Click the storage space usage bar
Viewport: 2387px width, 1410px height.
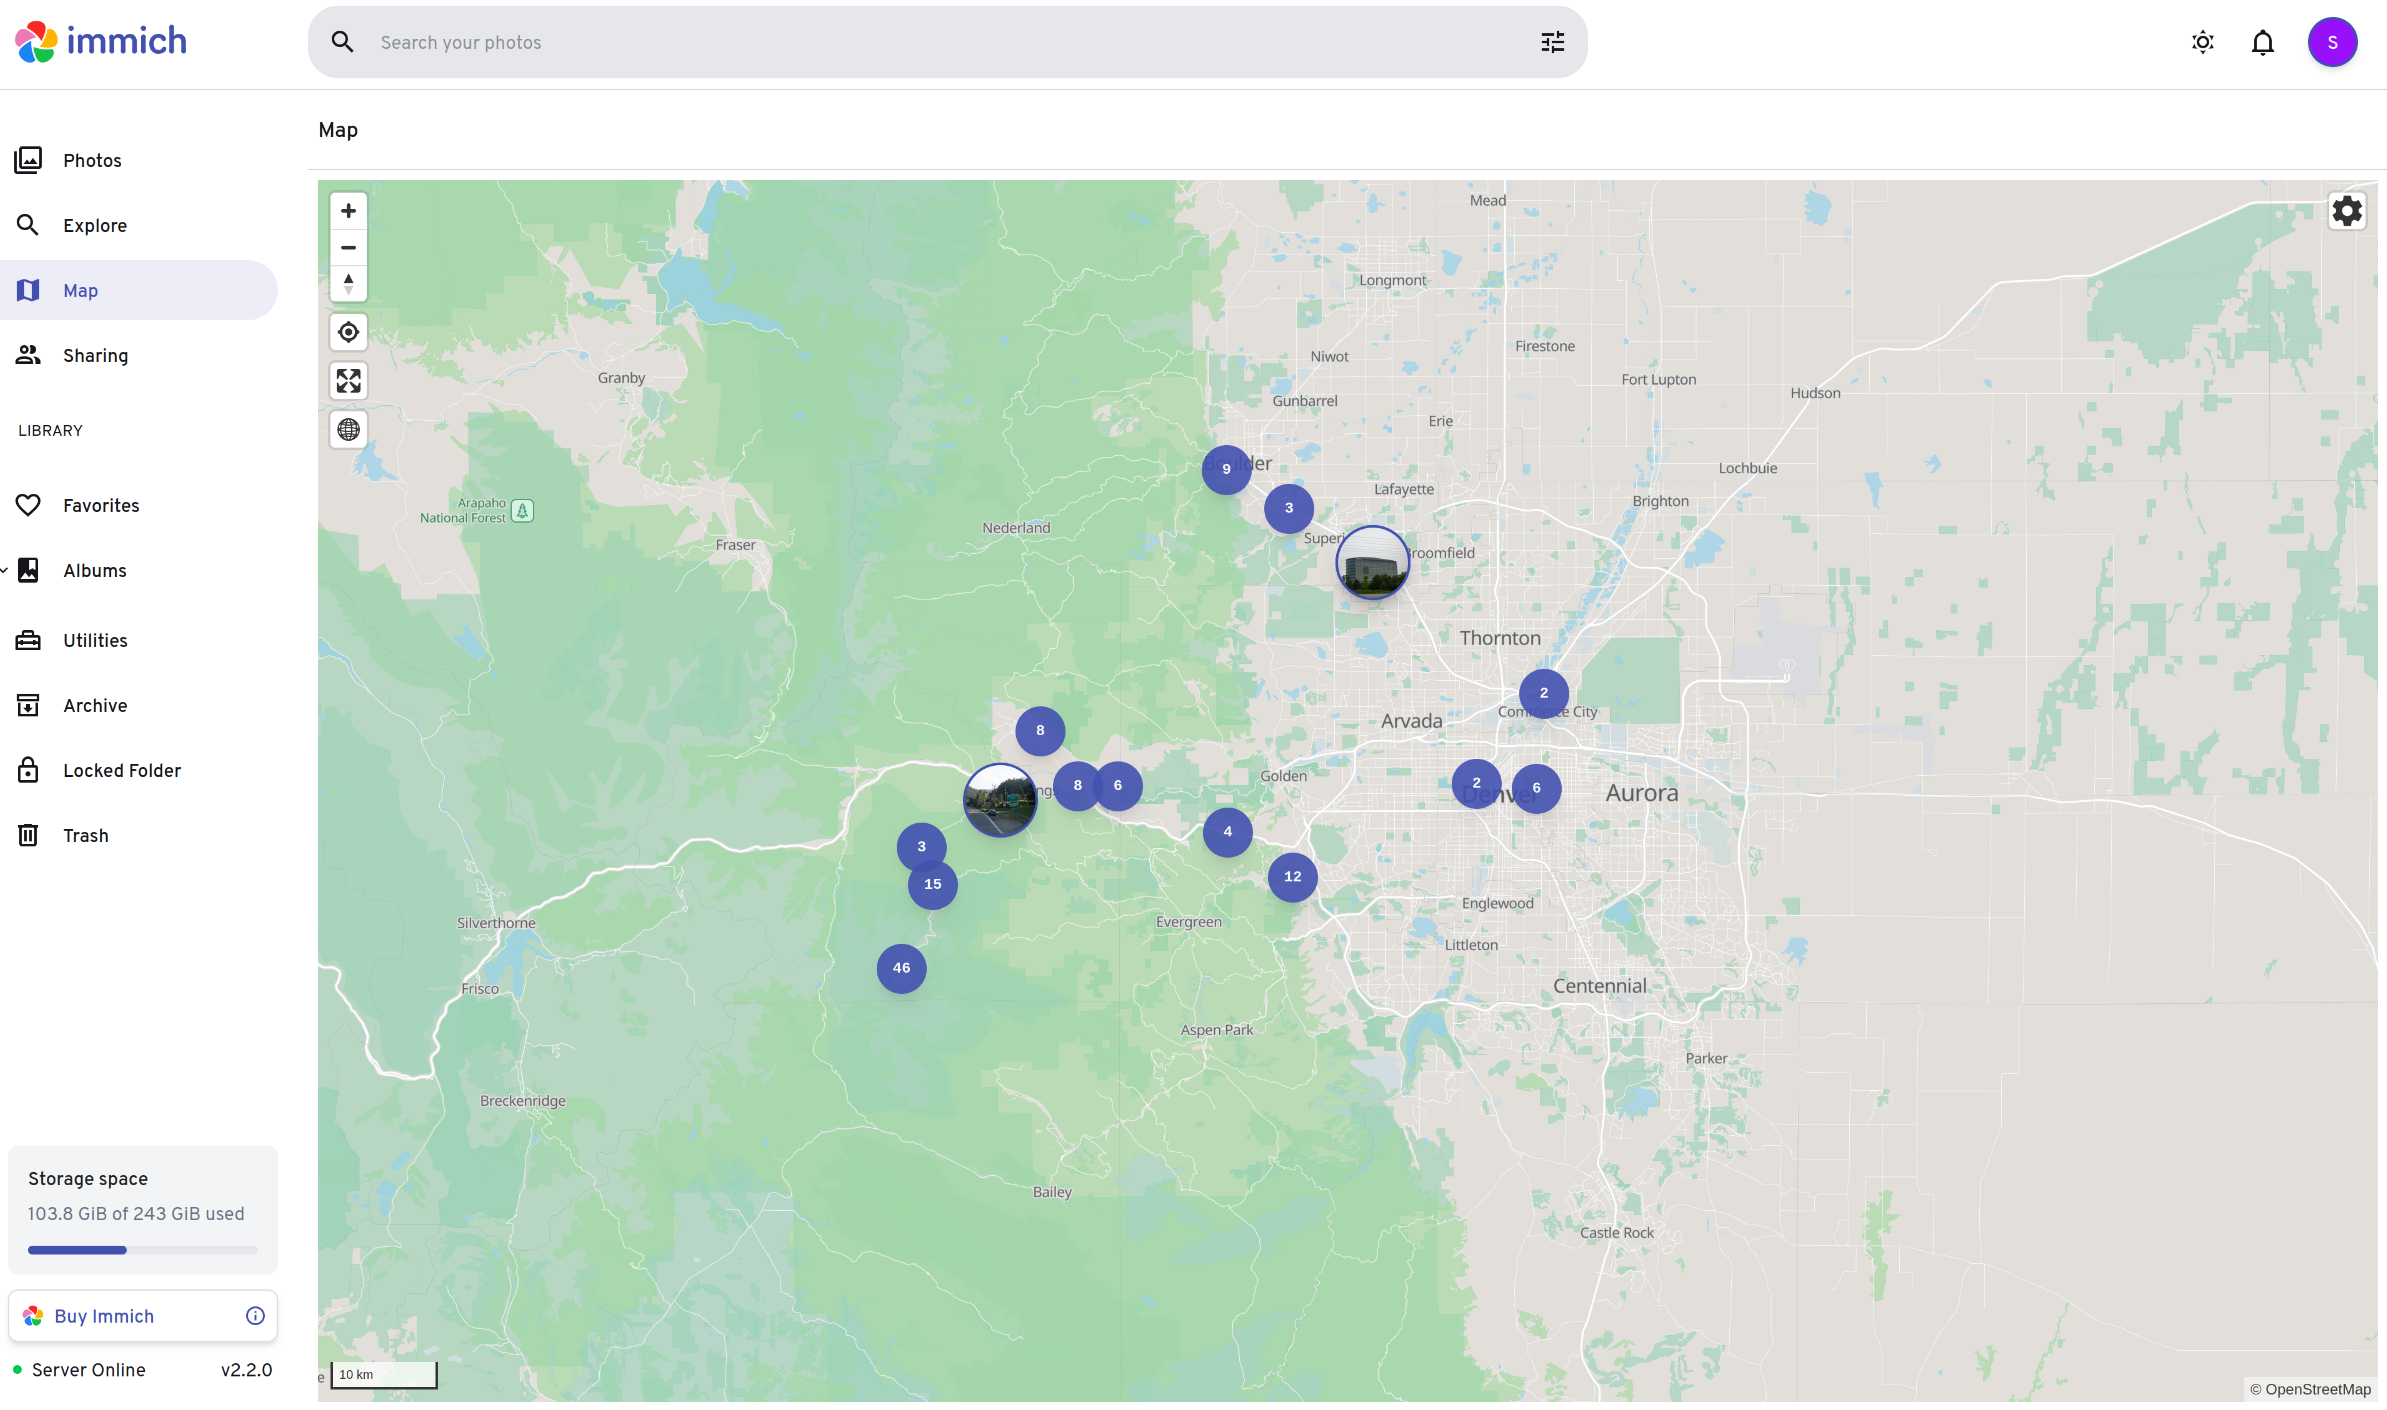tap(142, 1250)
